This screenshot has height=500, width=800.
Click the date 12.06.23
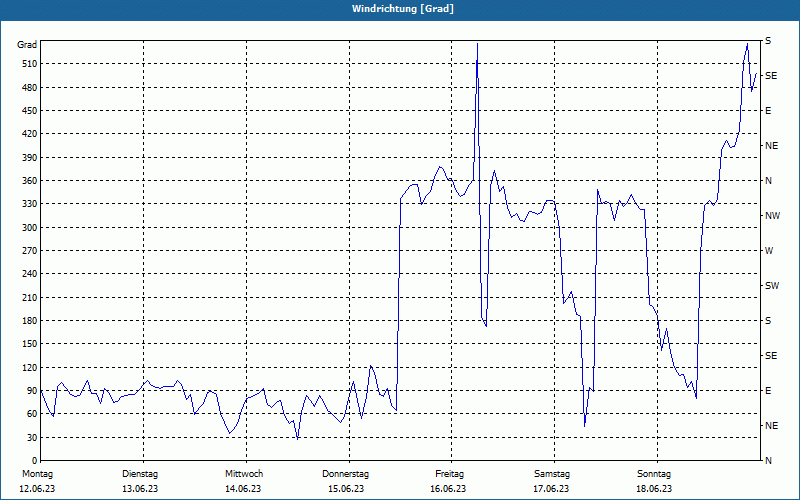[x=37, y=489]
